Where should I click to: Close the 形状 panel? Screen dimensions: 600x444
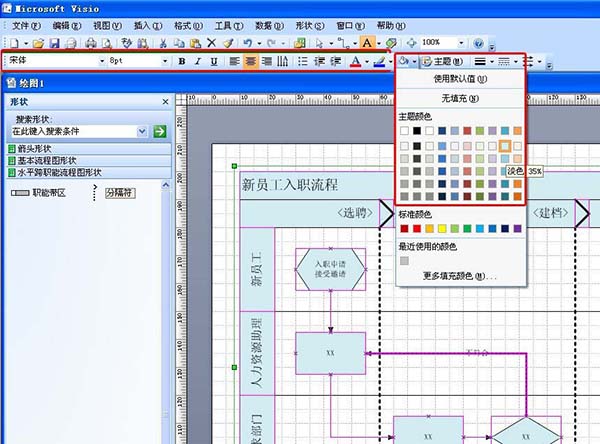click(x=165, y=102)
